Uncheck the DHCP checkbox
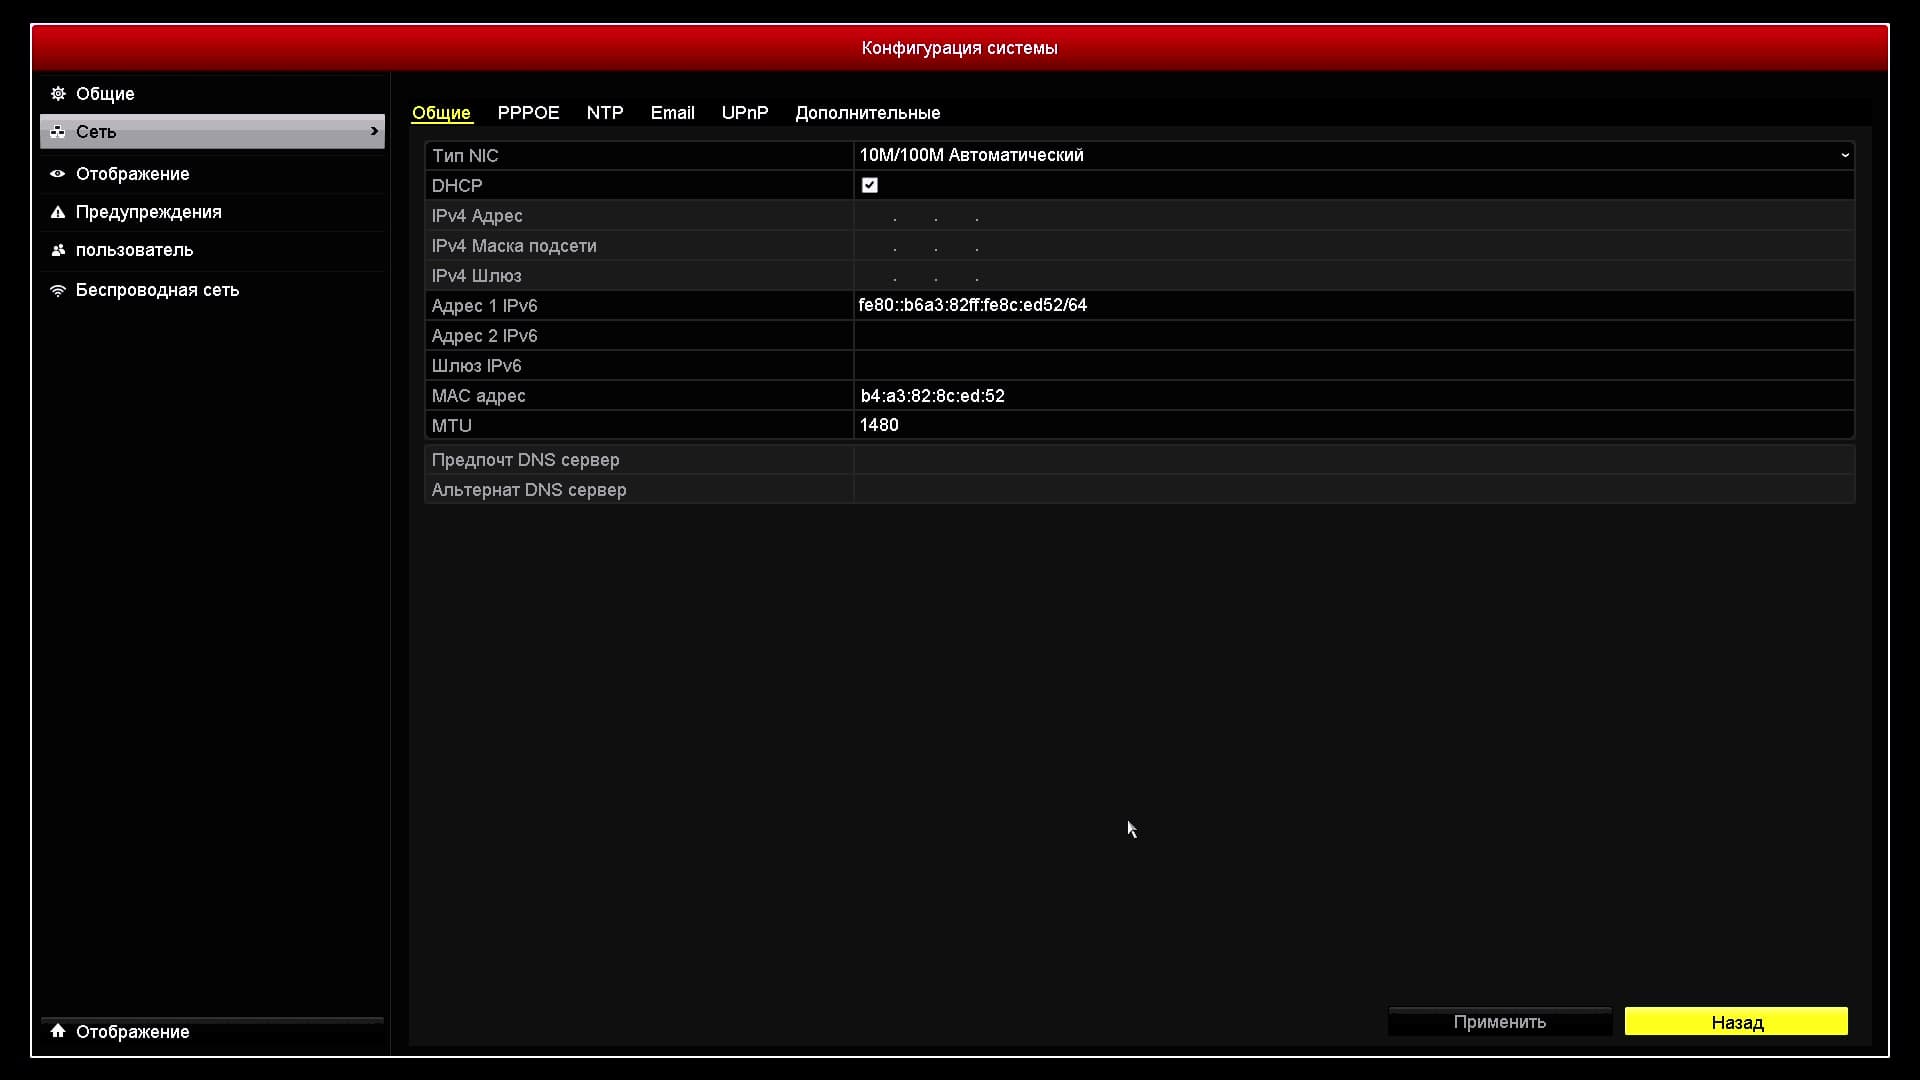This screenshot has width=1920, height=1080. click(x=869, y=185)
